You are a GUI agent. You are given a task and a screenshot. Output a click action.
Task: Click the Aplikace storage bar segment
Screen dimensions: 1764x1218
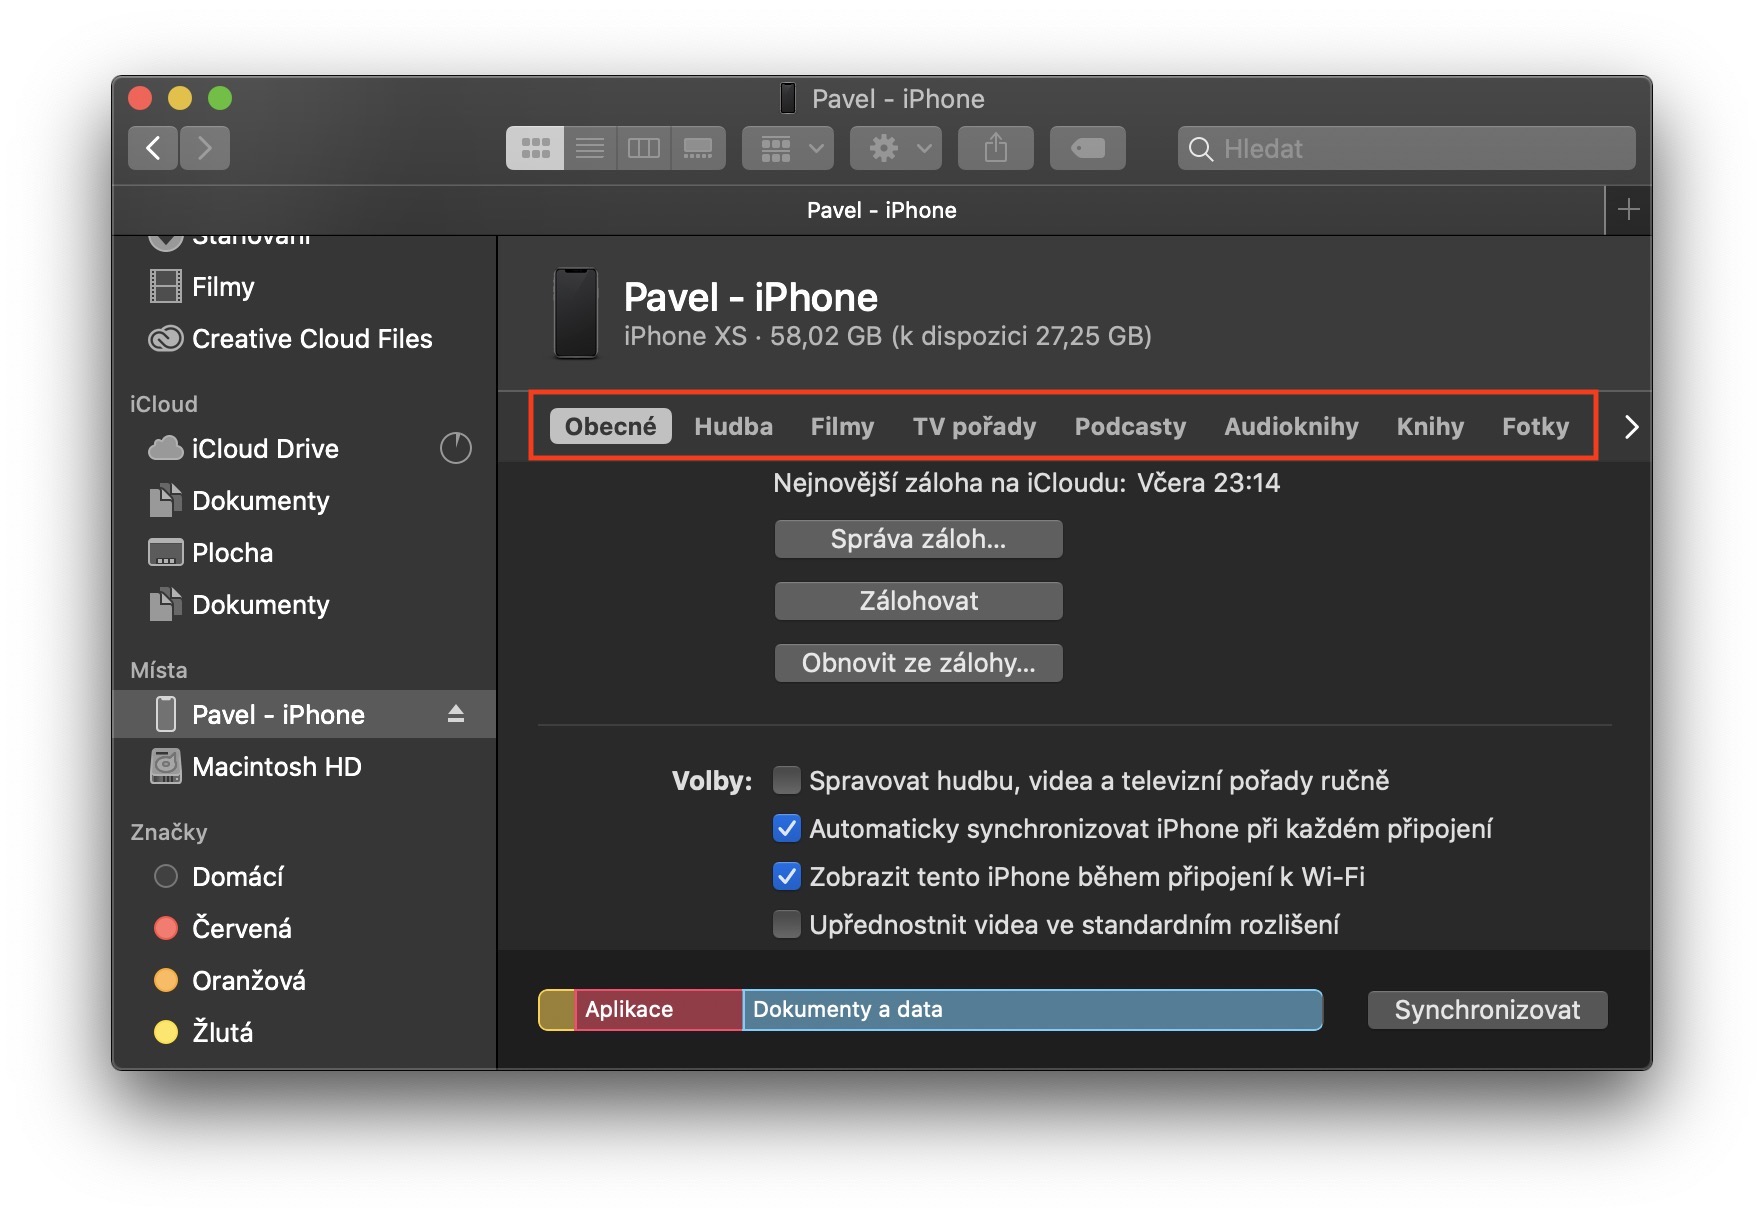[x=659, y=1010]
